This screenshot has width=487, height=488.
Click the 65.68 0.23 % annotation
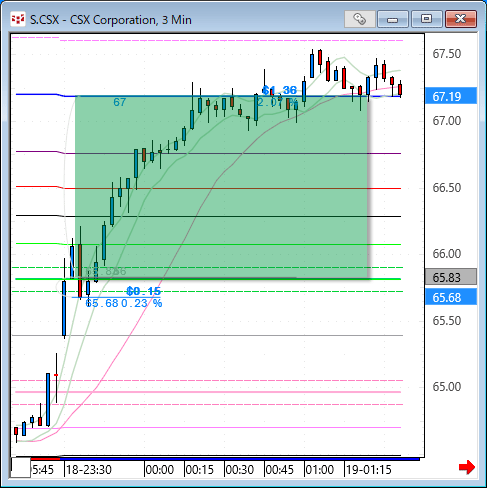(124, 303)
